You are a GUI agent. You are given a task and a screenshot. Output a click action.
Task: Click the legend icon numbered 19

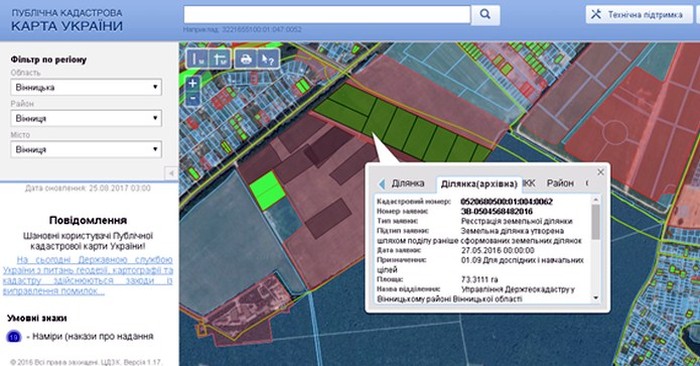pyautogui.click(x=14, y=337)
